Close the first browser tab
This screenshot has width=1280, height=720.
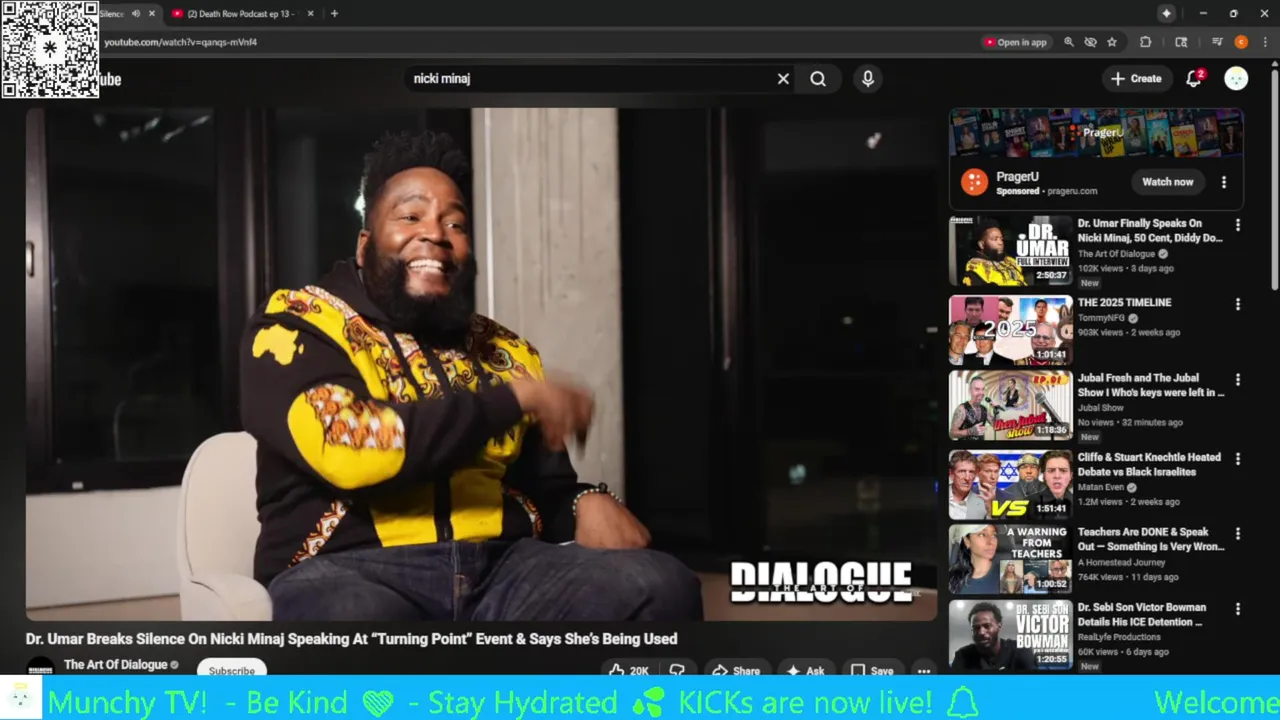pos(152,14)
